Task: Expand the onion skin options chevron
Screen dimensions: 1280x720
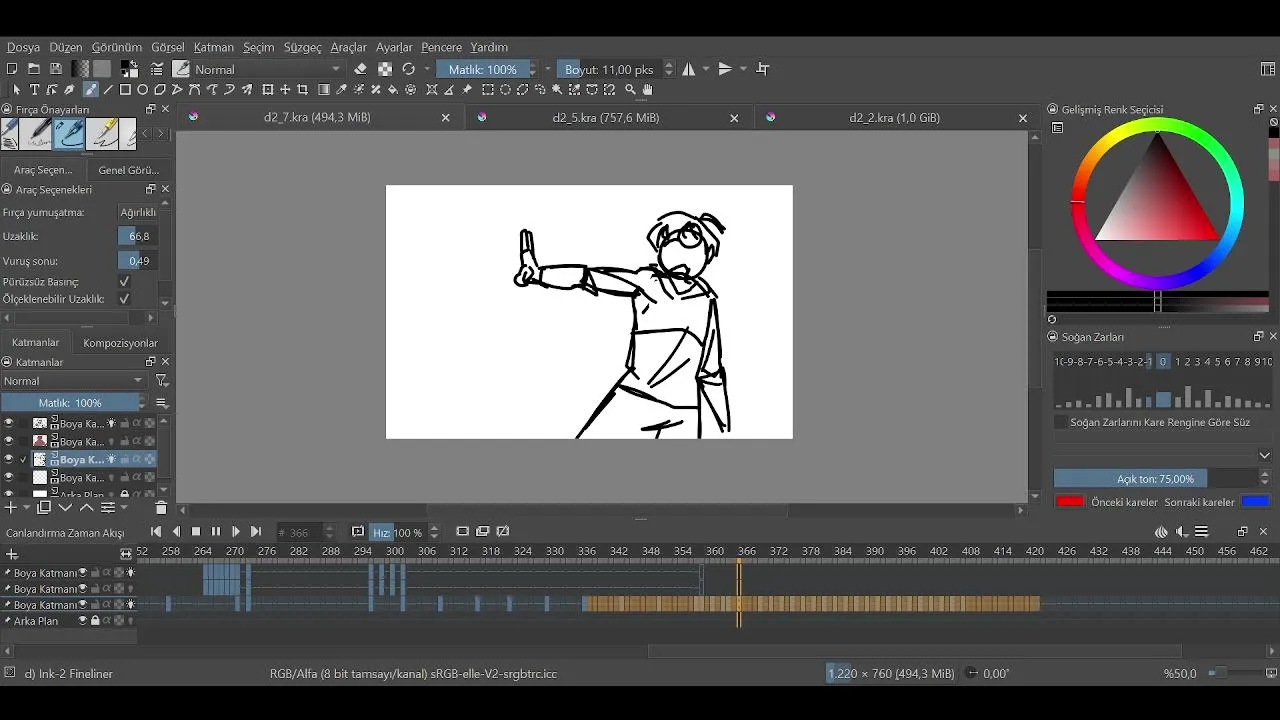Action: point(1265,455)
